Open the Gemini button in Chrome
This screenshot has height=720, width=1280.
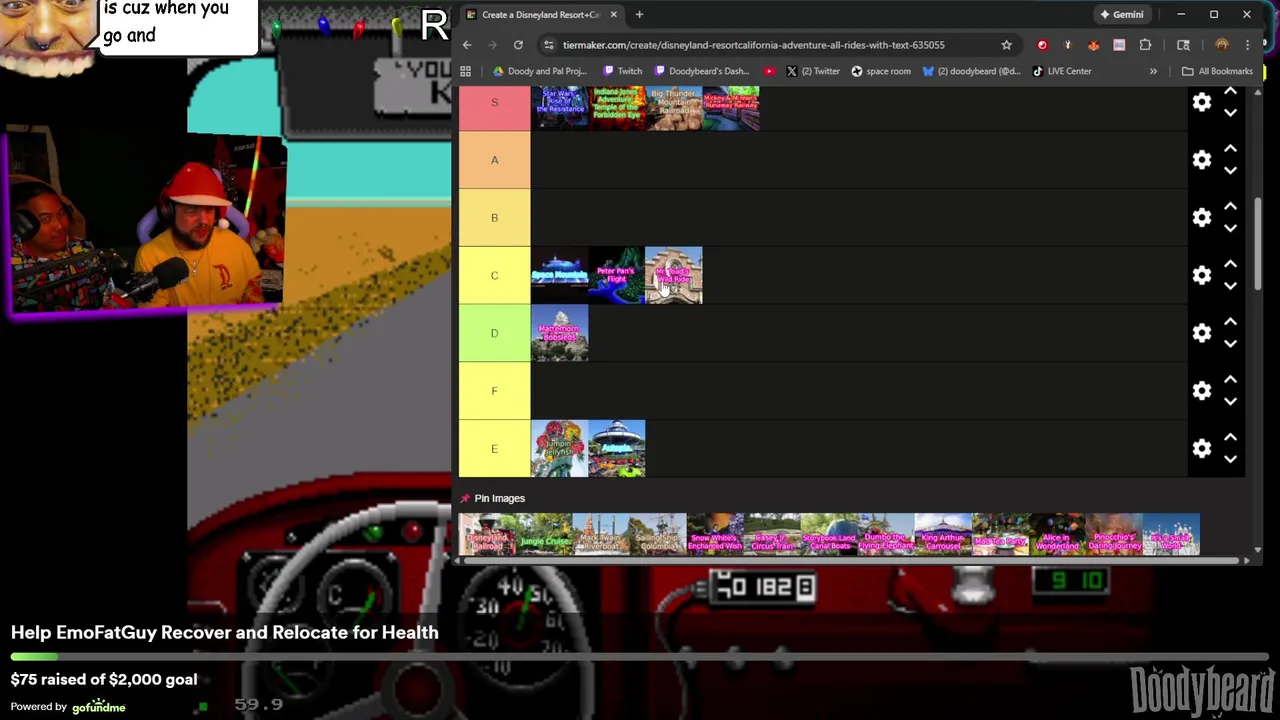click(1121, 14)
